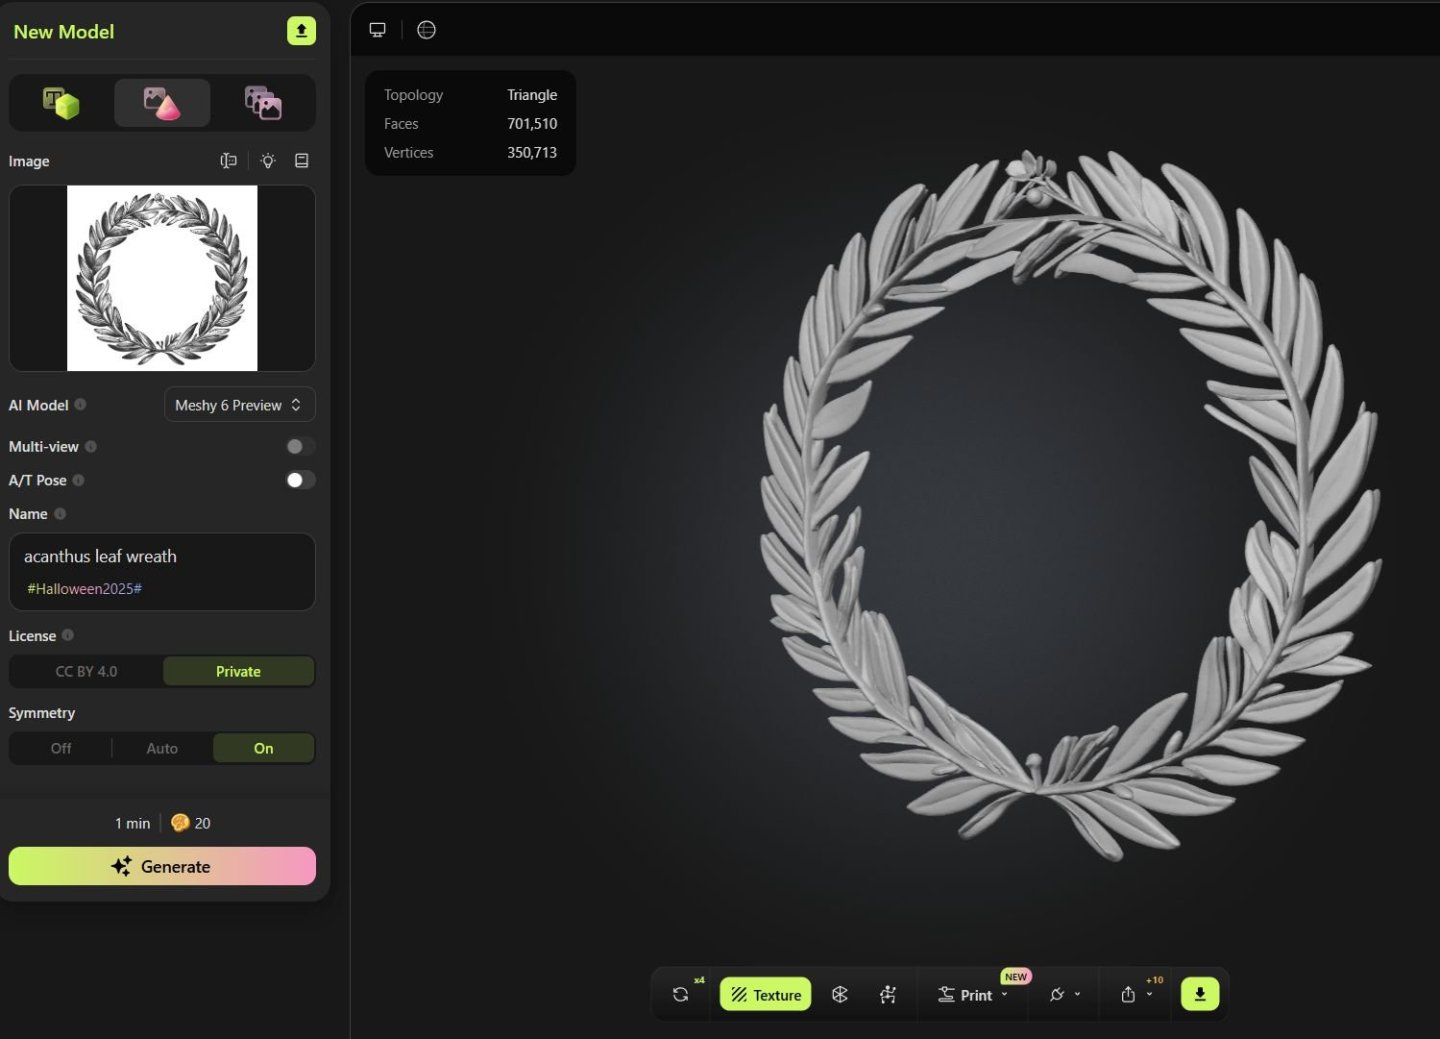Screen dimensions: 1440x1039
Task: Select the multi-image to 3D tab
Action: [263, 103]
